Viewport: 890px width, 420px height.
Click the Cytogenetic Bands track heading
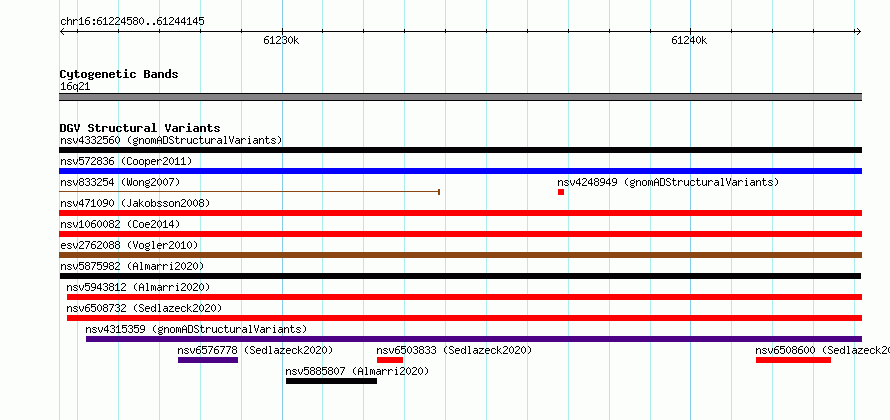click(x=119, y=74)
